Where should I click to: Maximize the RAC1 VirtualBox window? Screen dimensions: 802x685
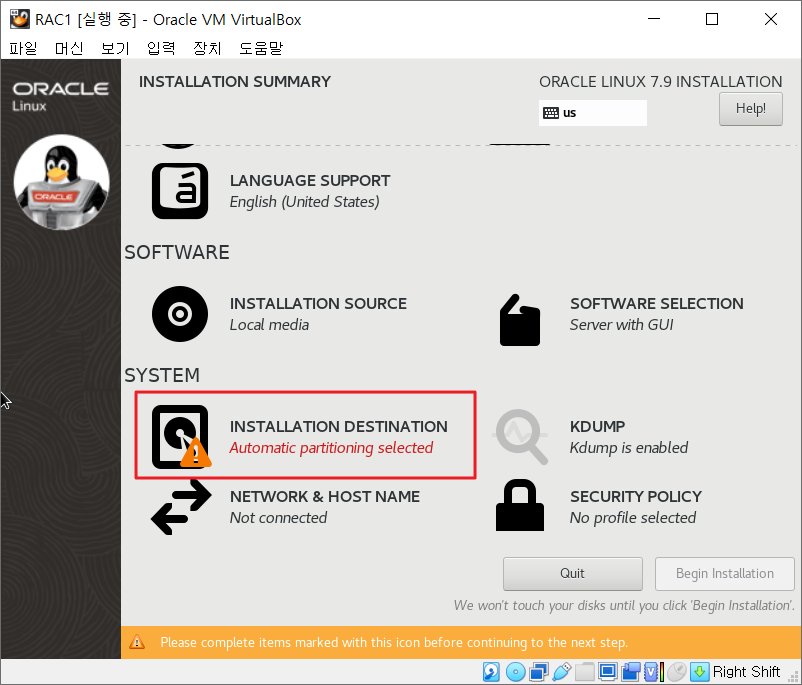(711, 19)
